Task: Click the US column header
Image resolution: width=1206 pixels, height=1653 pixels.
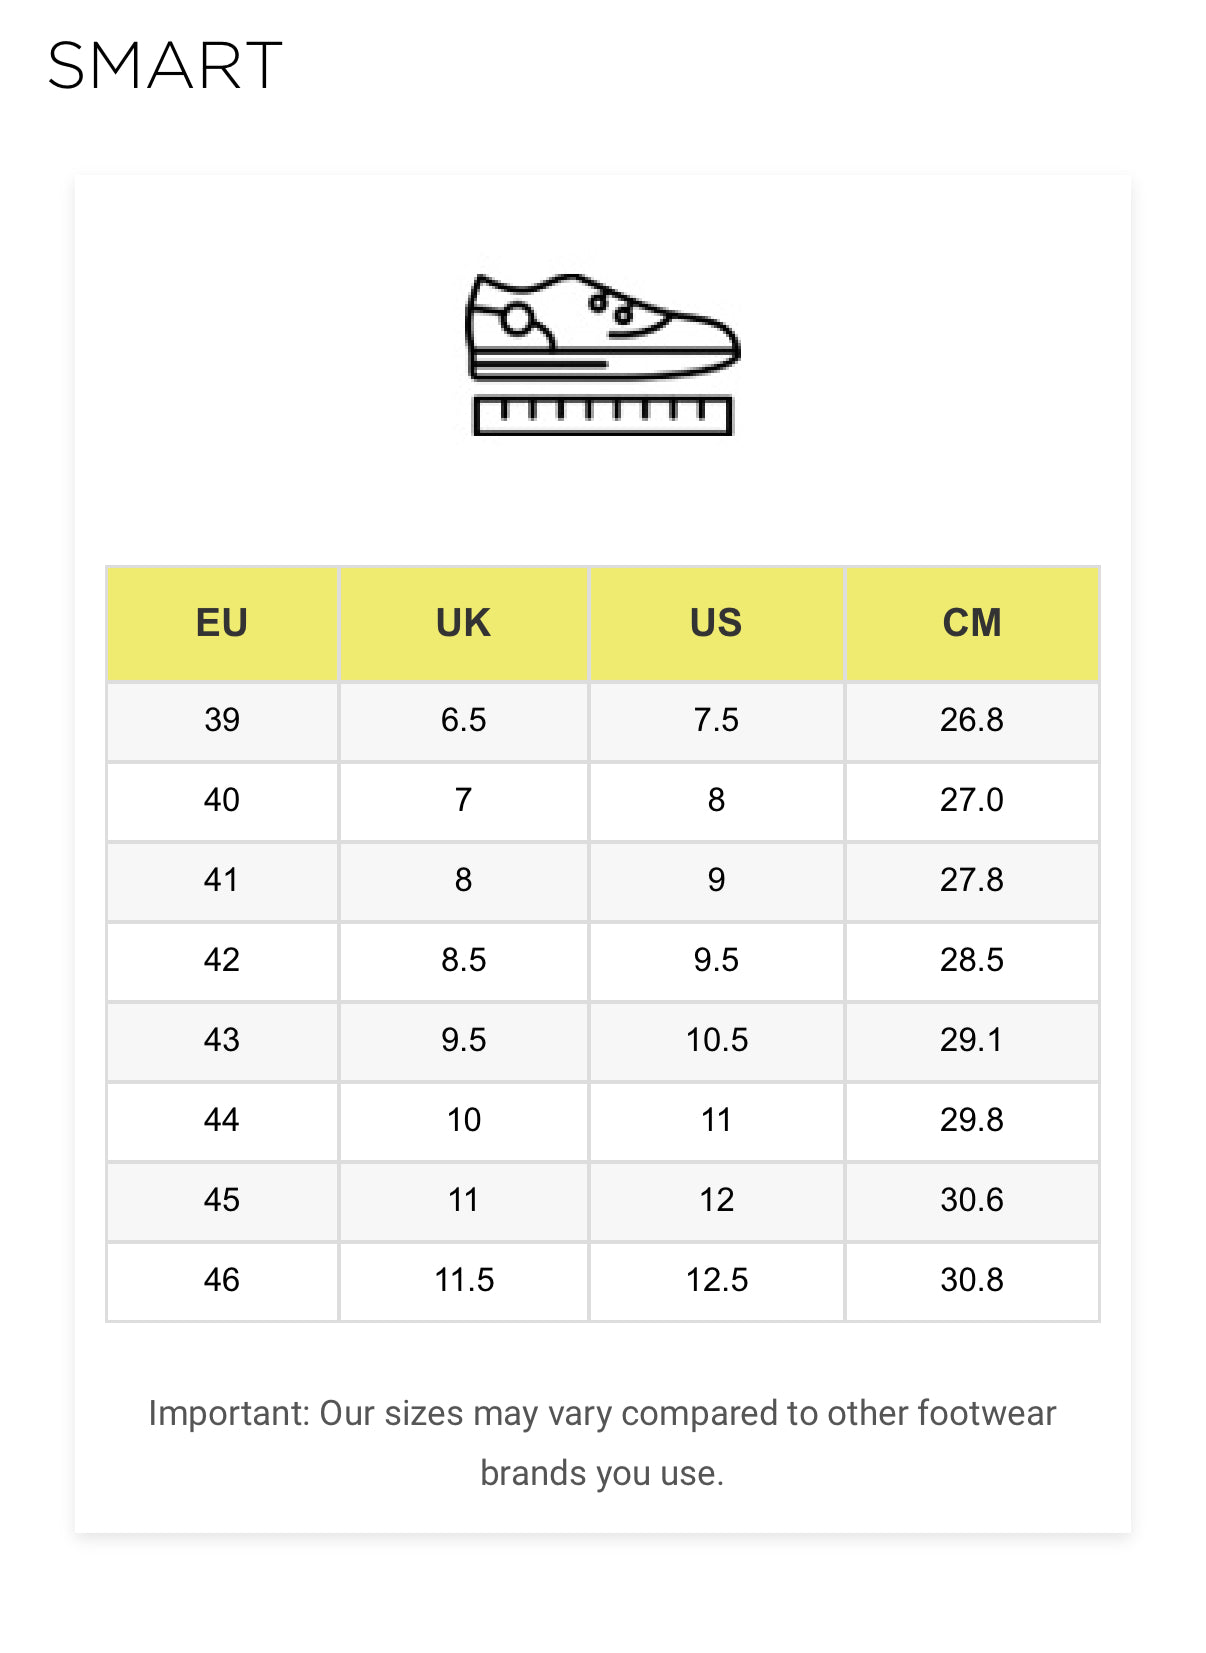Action: point(716,623)
